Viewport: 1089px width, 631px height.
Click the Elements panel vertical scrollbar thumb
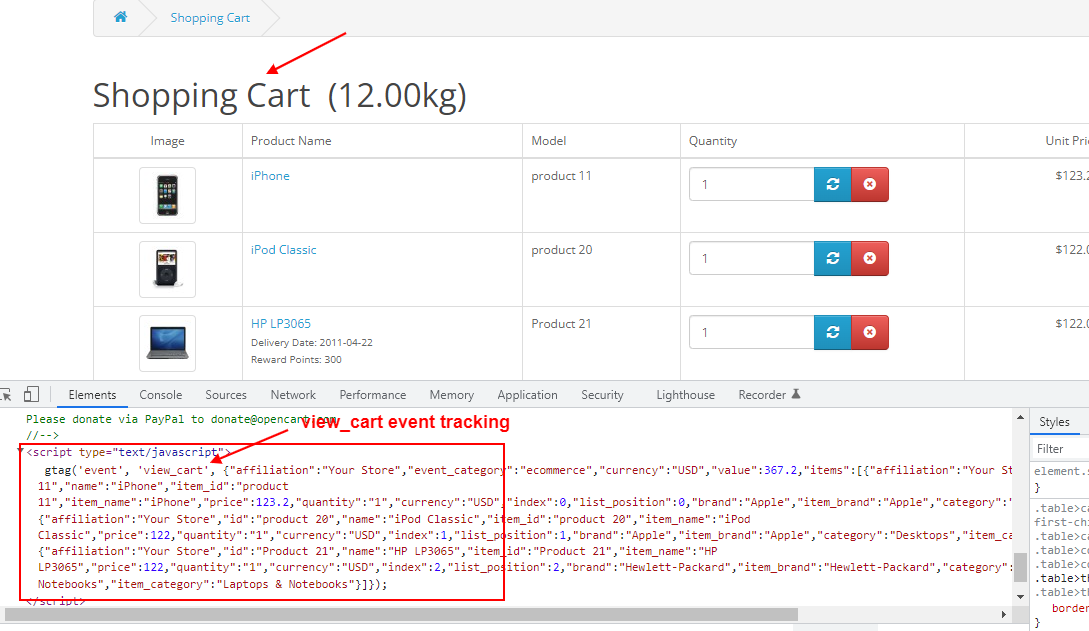coord(1020,567)
